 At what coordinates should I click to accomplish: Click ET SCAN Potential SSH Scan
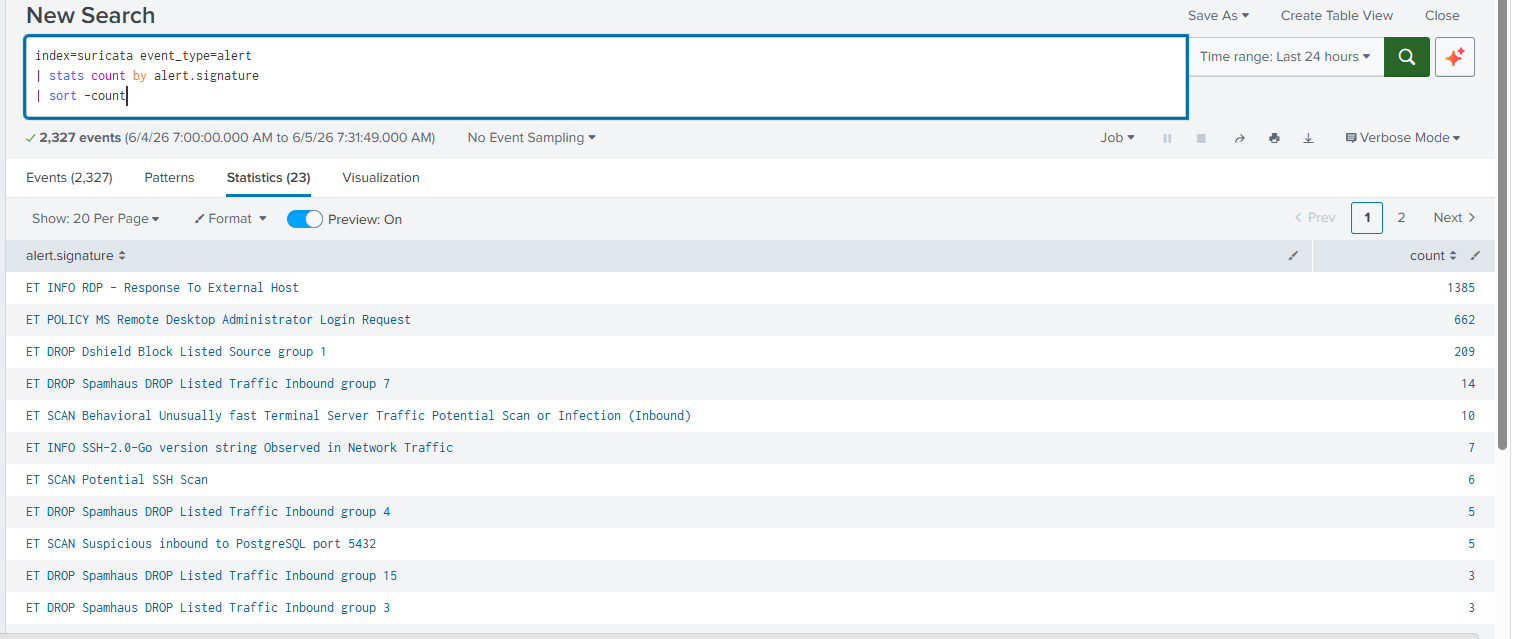point(117,480)
